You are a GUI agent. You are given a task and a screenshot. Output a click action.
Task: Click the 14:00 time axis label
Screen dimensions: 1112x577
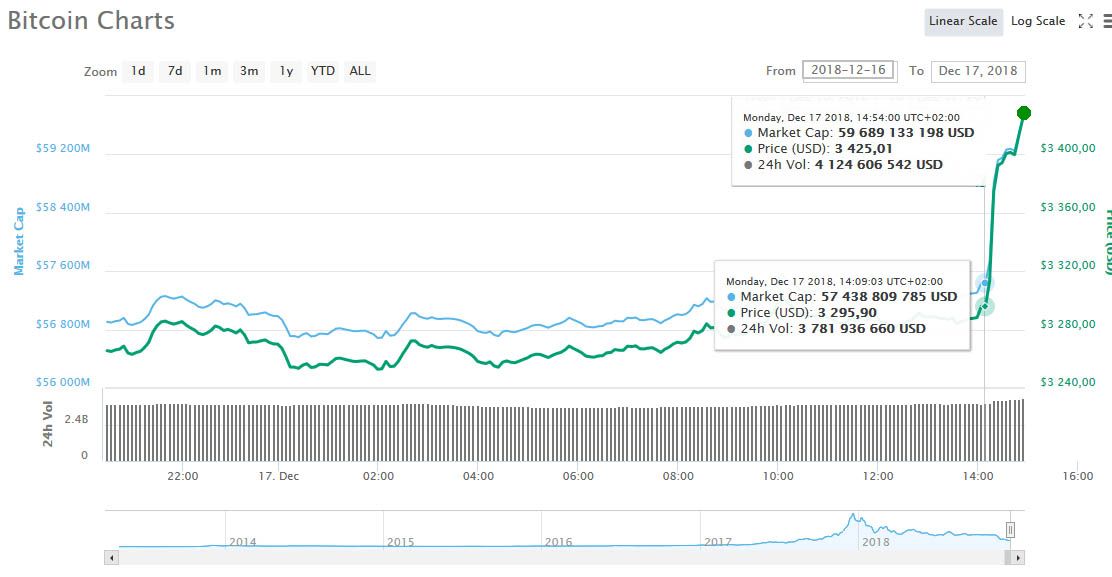click(978, 476)
